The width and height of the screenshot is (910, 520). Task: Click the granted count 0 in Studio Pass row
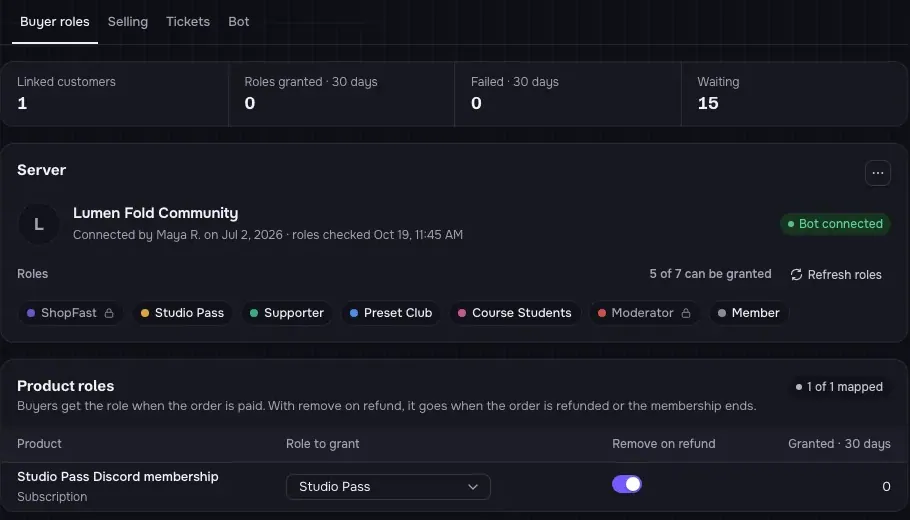(886, 487)
